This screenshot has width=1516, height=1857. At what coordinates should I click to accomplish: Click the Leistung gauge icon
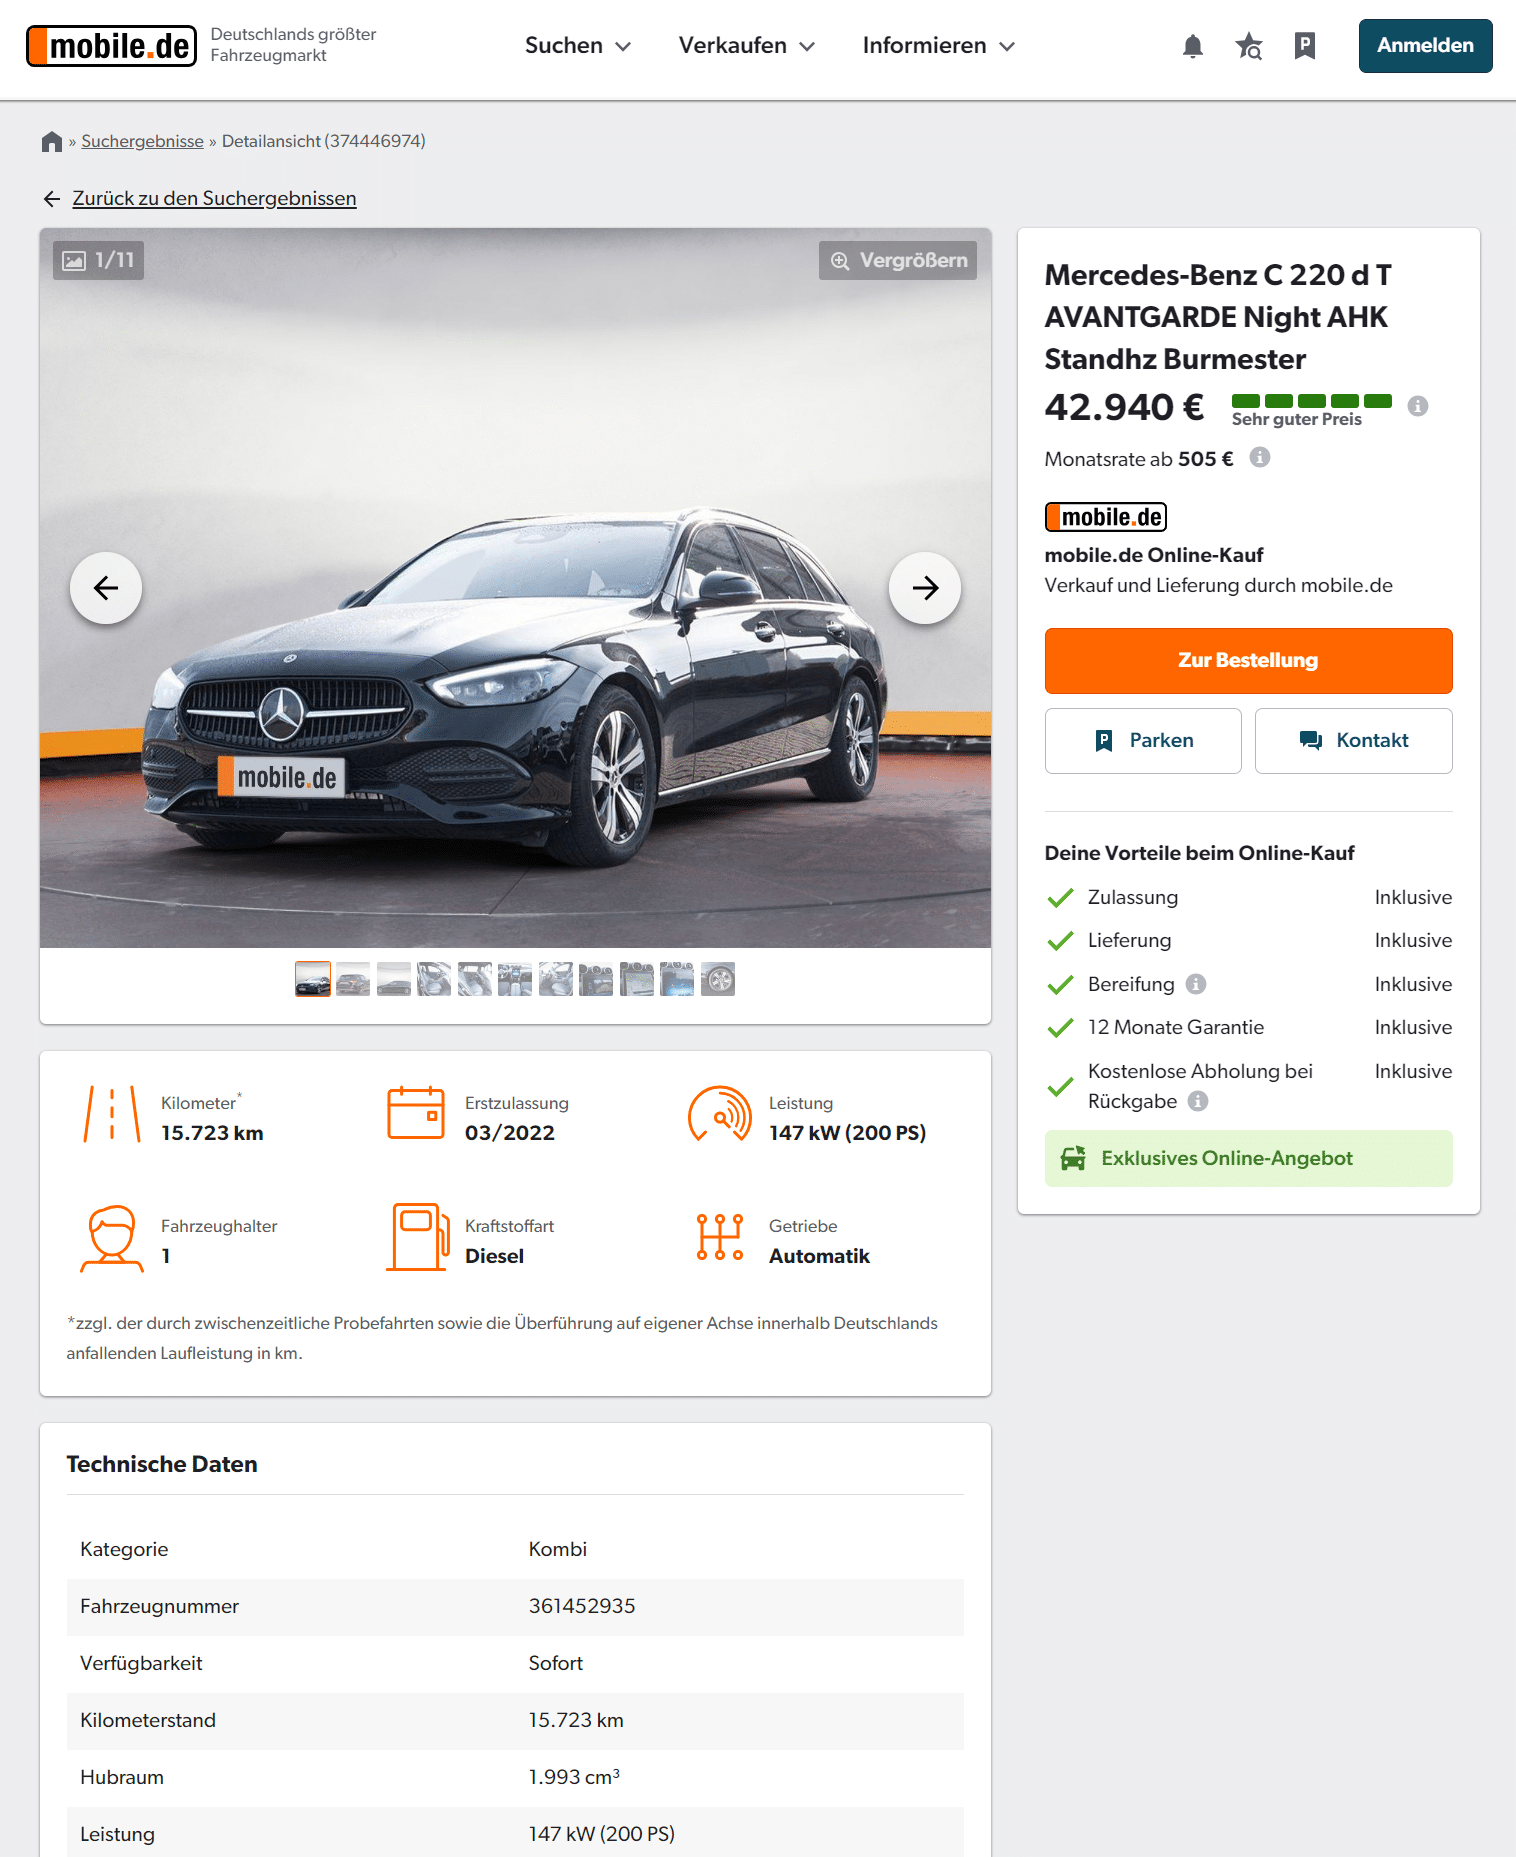click(x=720, y=1114)
